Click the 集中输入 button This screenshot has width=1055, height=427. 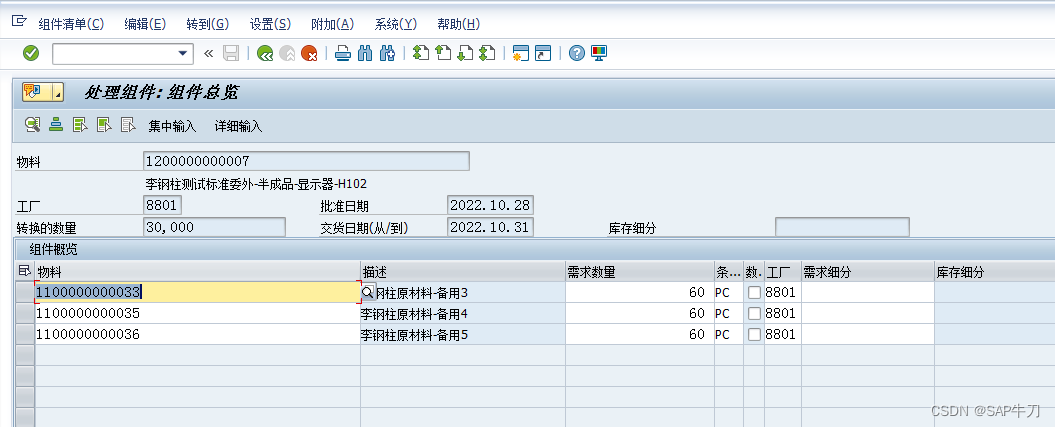pos(172,126)
